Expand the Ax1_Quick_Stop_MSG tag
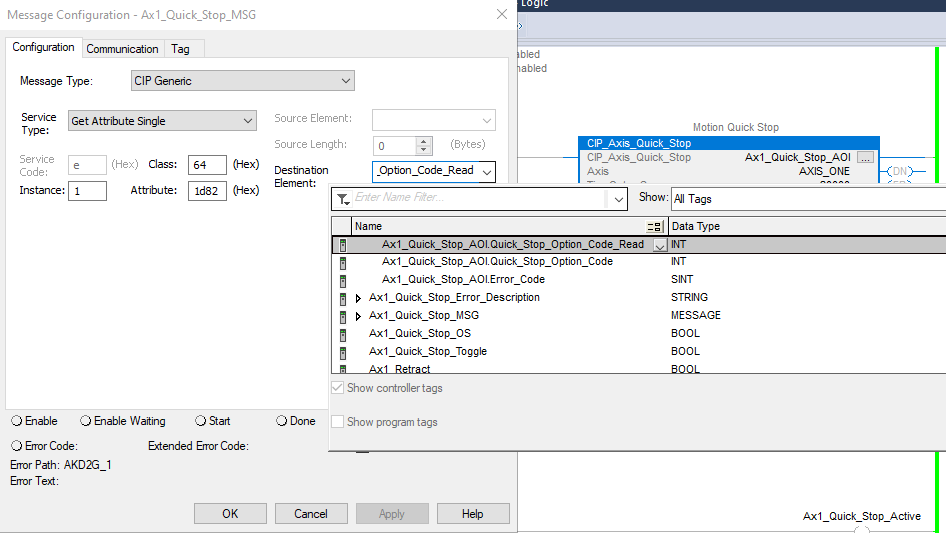The height and width of the screenshot is (533, 946). [358, 316]
